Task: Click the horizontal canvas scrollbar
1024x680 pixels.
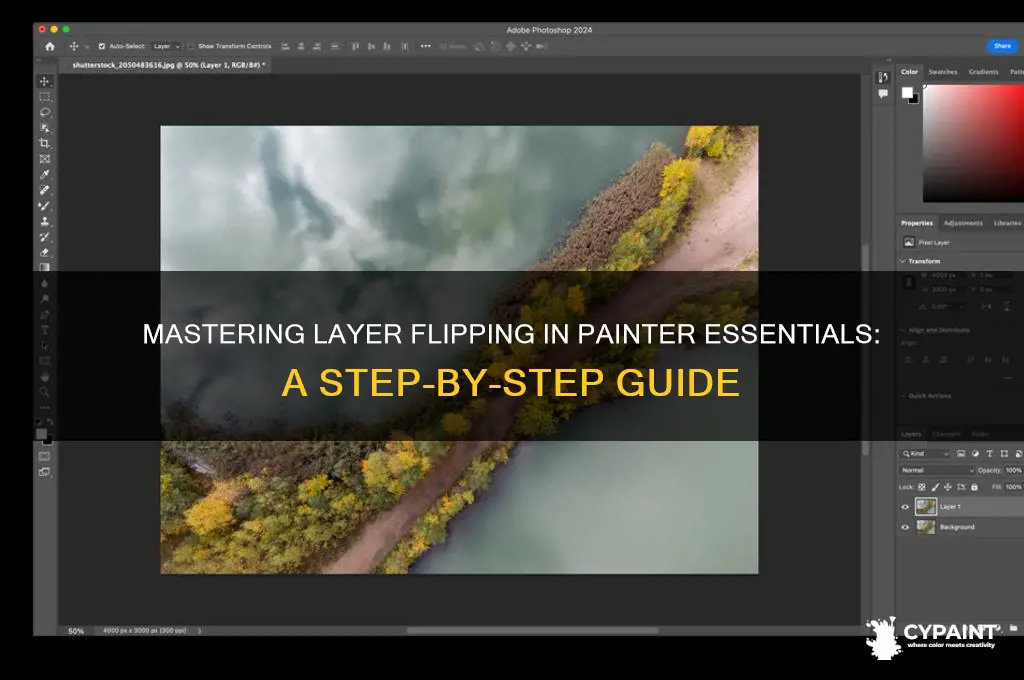Action: tap(532, 631)
